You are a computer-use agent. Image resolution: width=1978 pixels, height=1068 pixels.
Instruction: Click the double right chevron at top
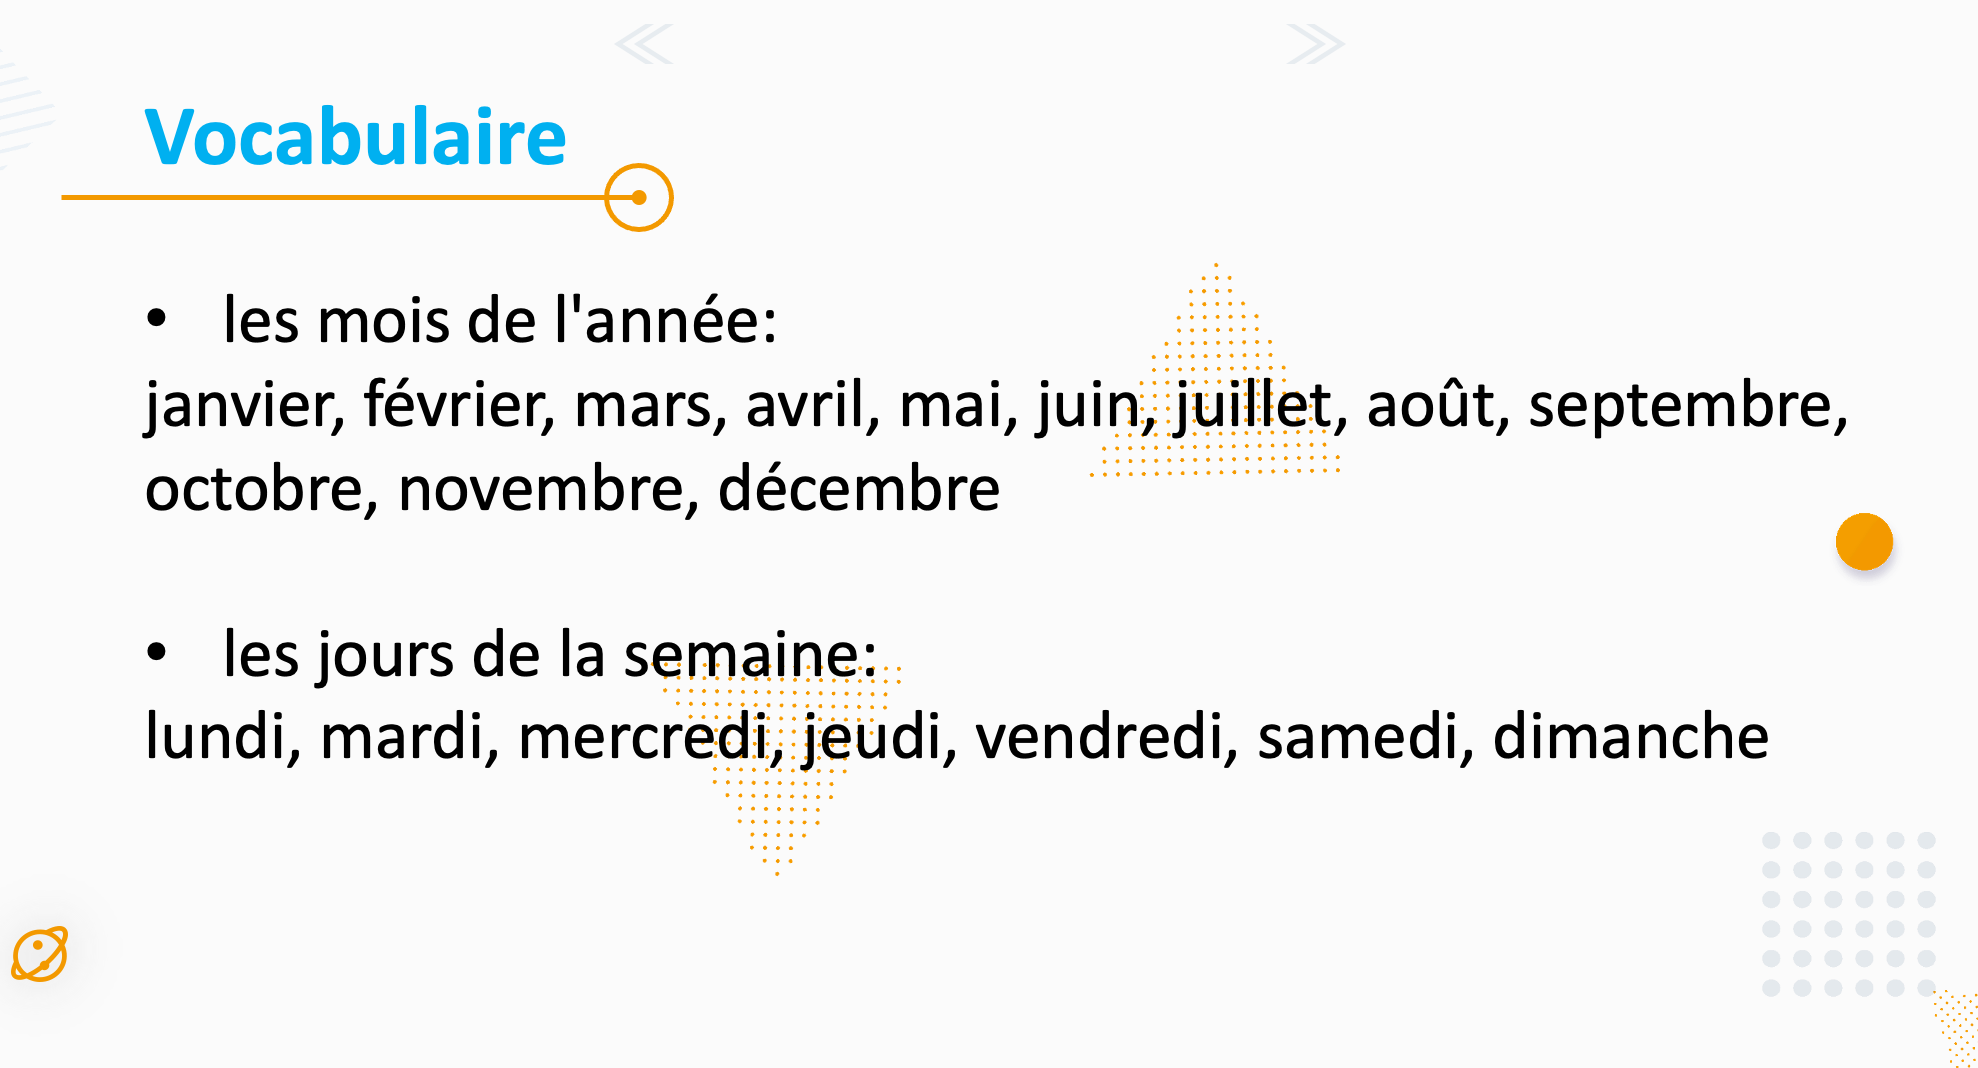click(1314, 45)
